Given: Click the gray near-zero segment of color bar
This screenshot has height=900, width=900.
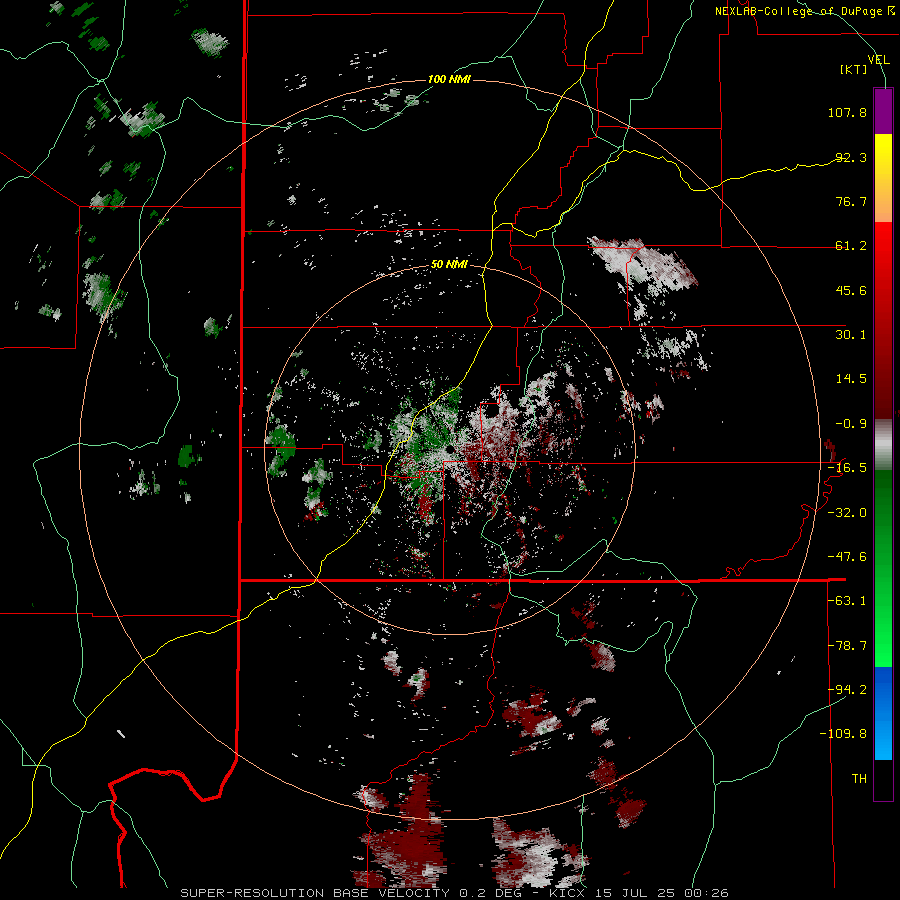Looking at the screenshot, I should (883, 445).
